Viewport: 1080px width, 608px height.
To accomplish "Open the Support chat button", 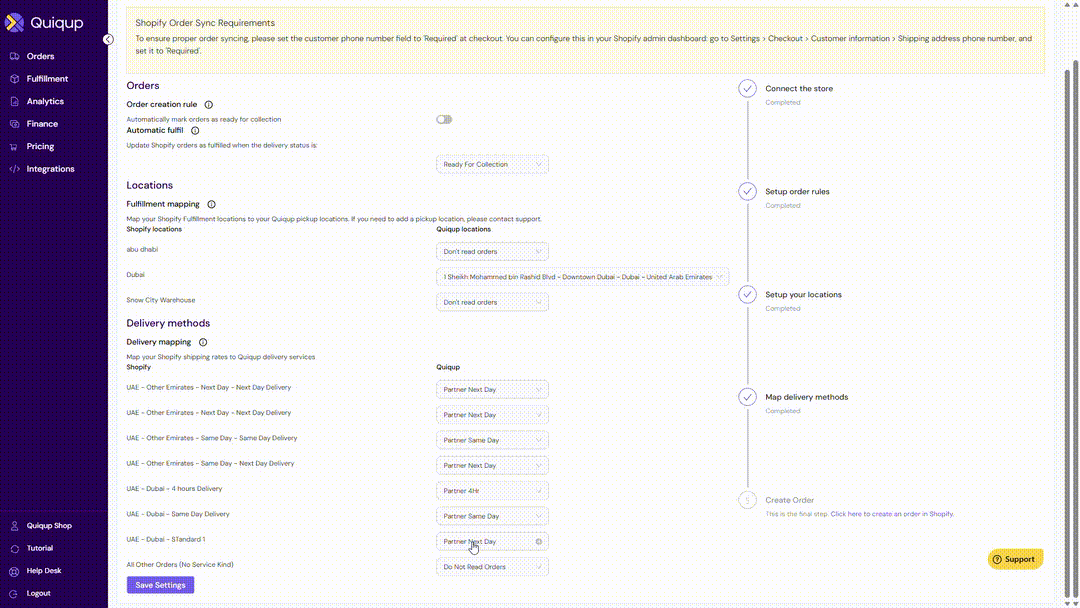I will [1015, 560].
